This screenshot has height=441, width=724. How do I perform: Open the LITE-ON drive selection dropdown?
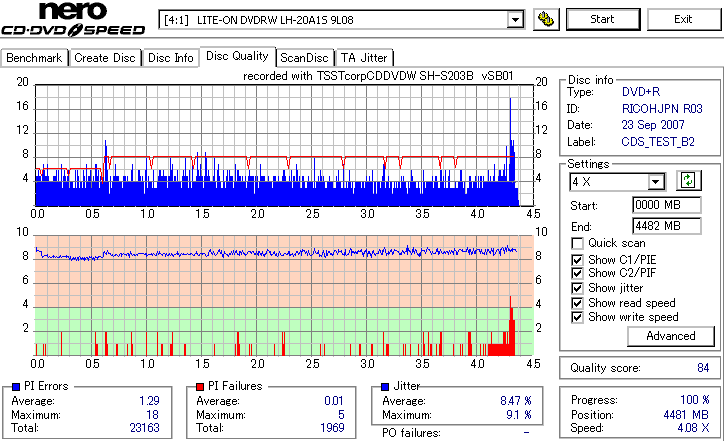point(515,20)
